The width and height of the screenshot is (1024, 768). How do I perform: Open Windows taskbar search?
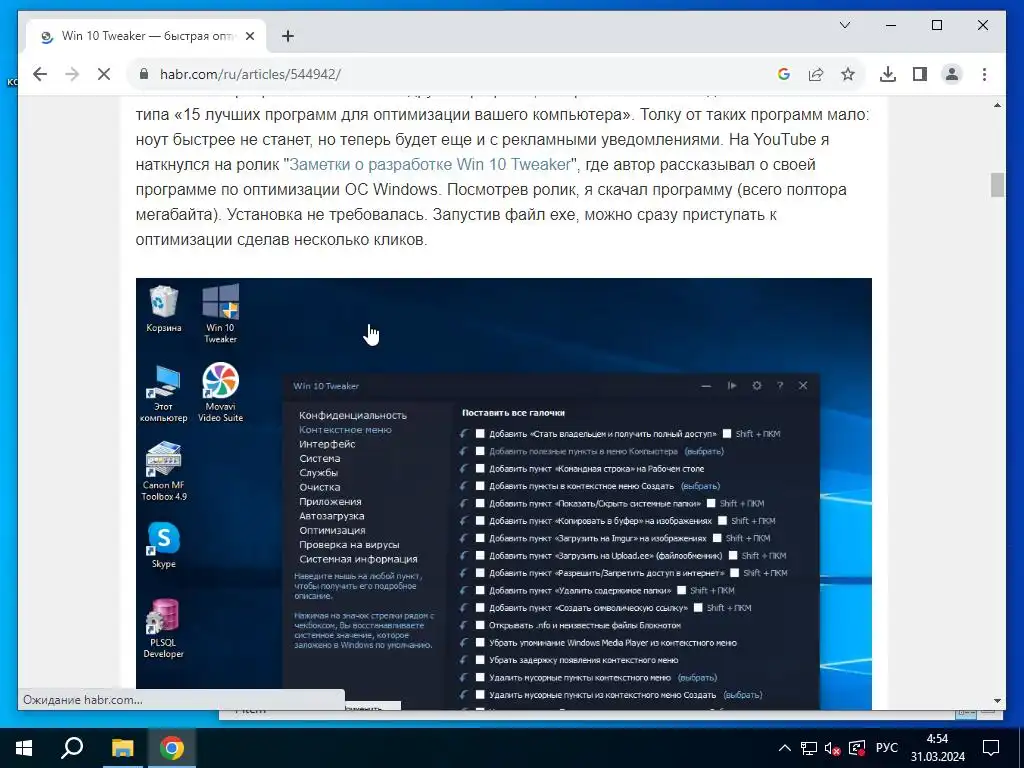tap(72, 748)
